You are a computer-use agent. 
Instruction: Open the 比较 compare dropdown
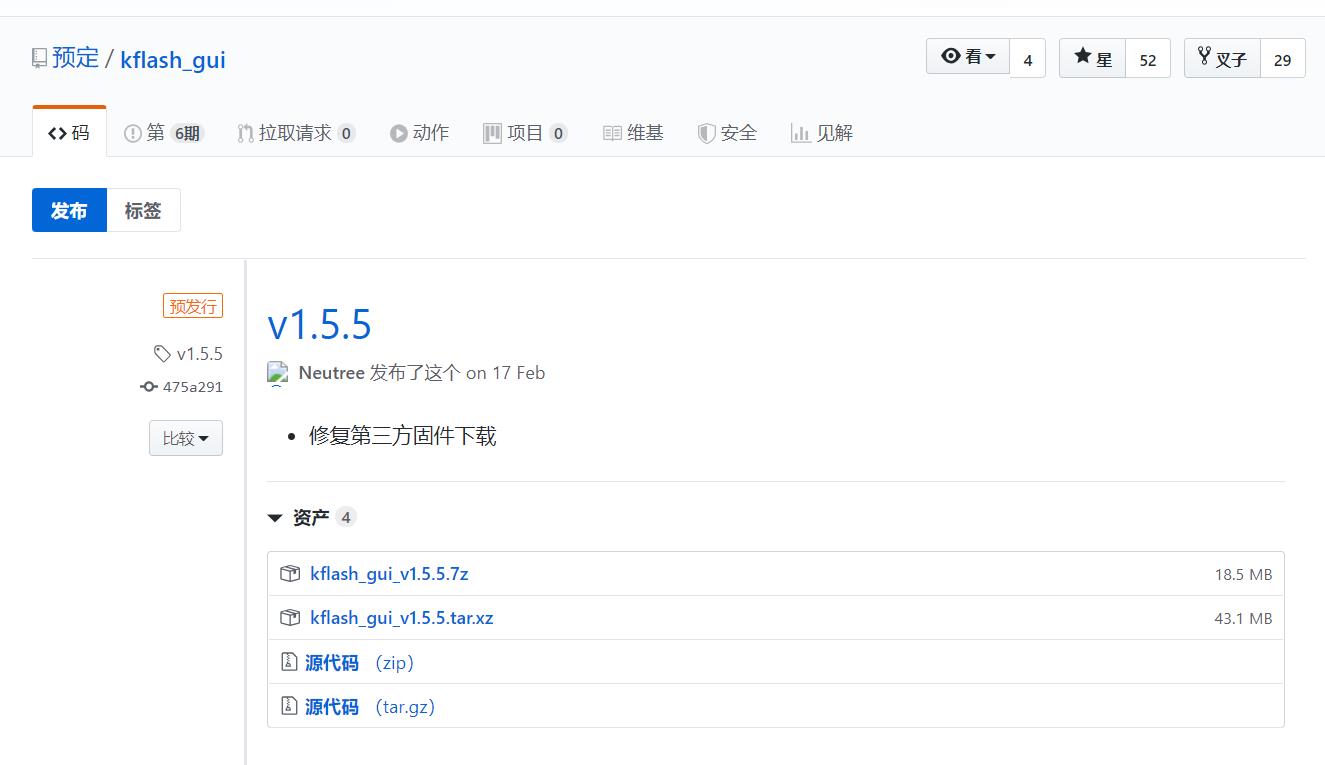click(x=186, y=438)
